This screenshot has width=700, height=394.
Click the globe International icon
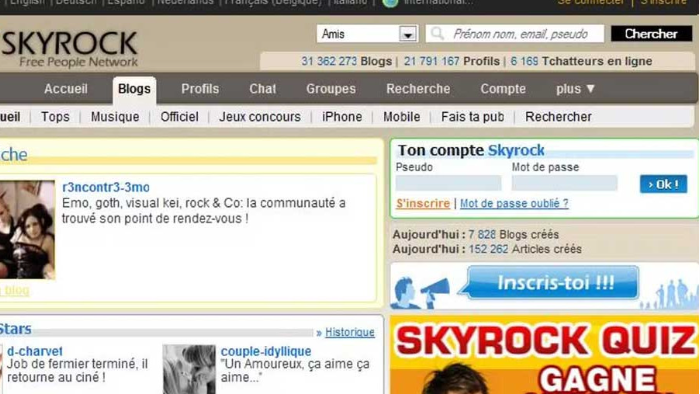click(x=390, y=3)
